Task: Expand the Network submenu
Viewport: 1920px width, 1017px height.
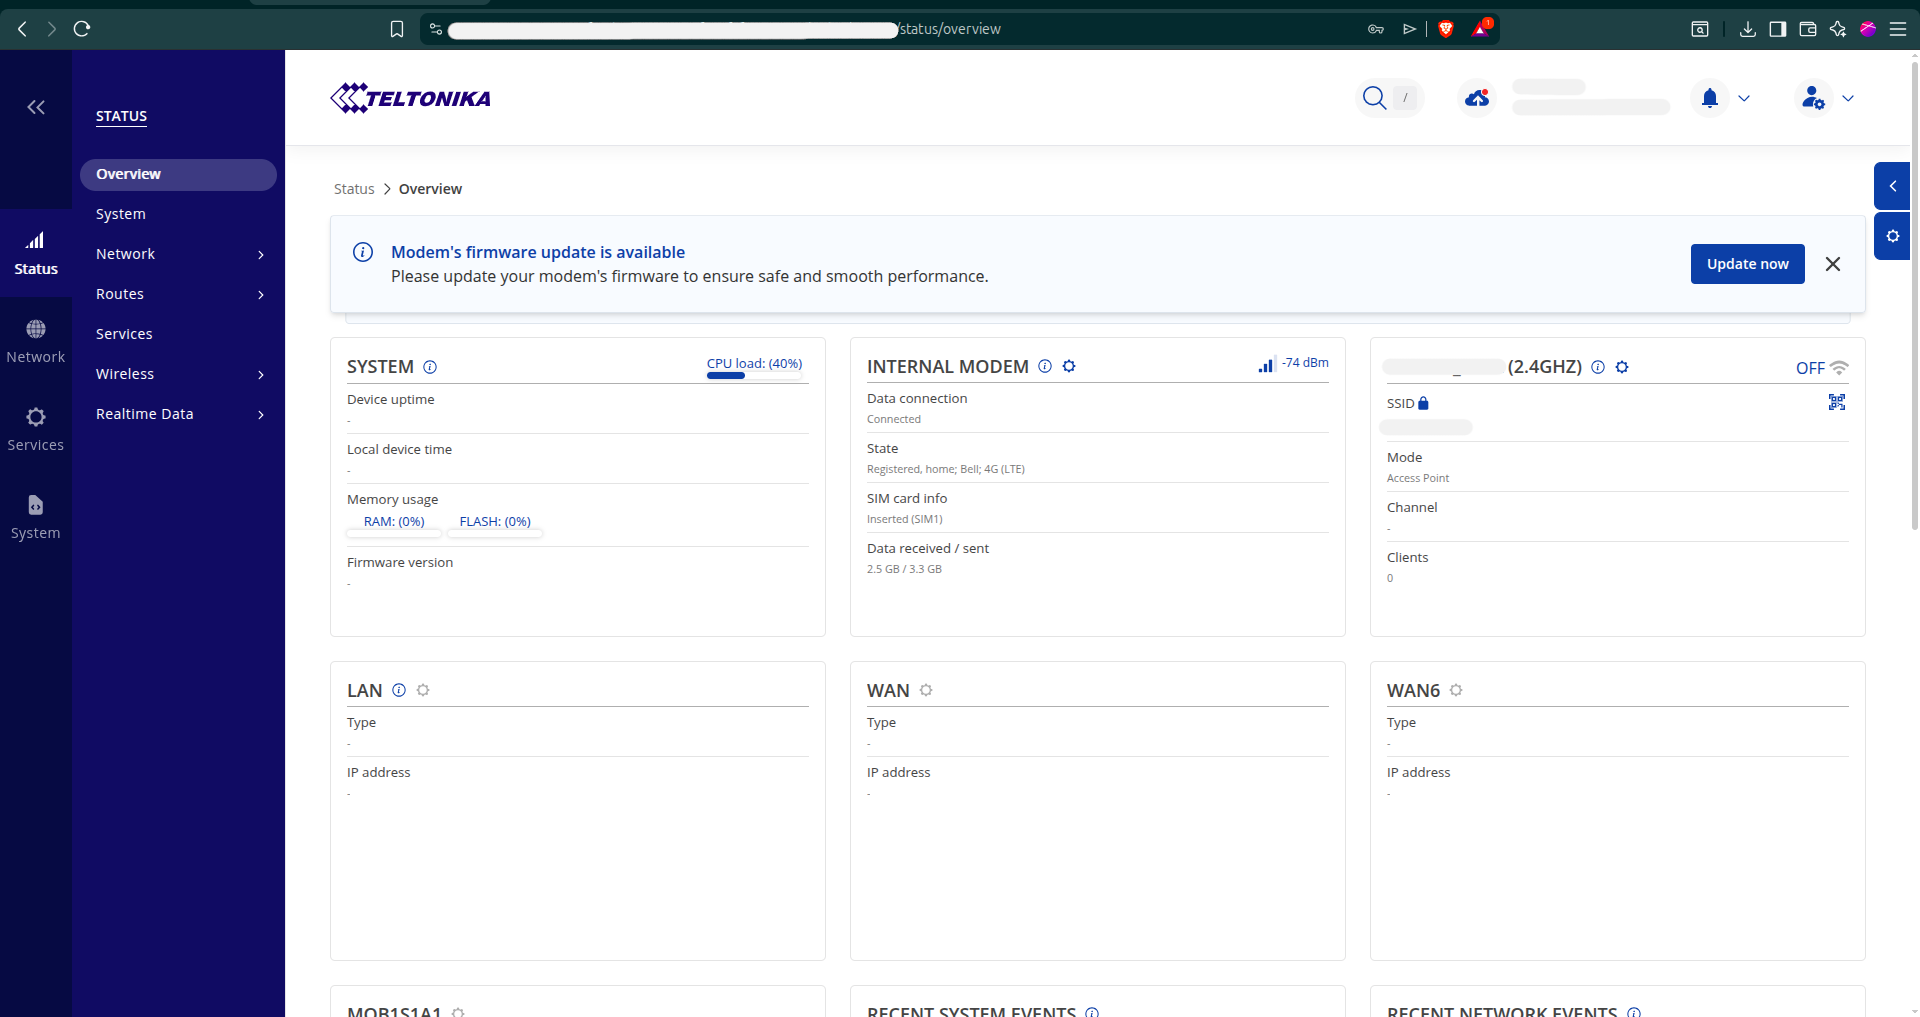Action: (x=178, y=254)
